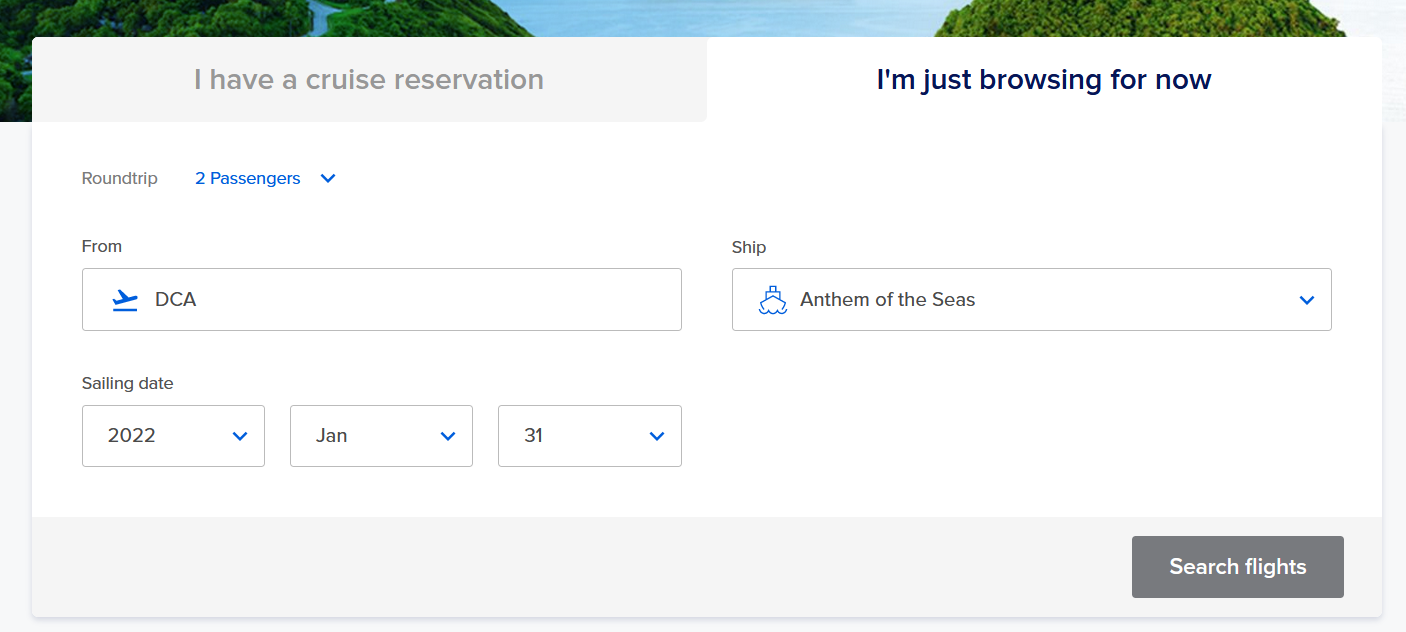Click the From field label
Viewport: 1406px width, 632px height.
pos(102,246)
